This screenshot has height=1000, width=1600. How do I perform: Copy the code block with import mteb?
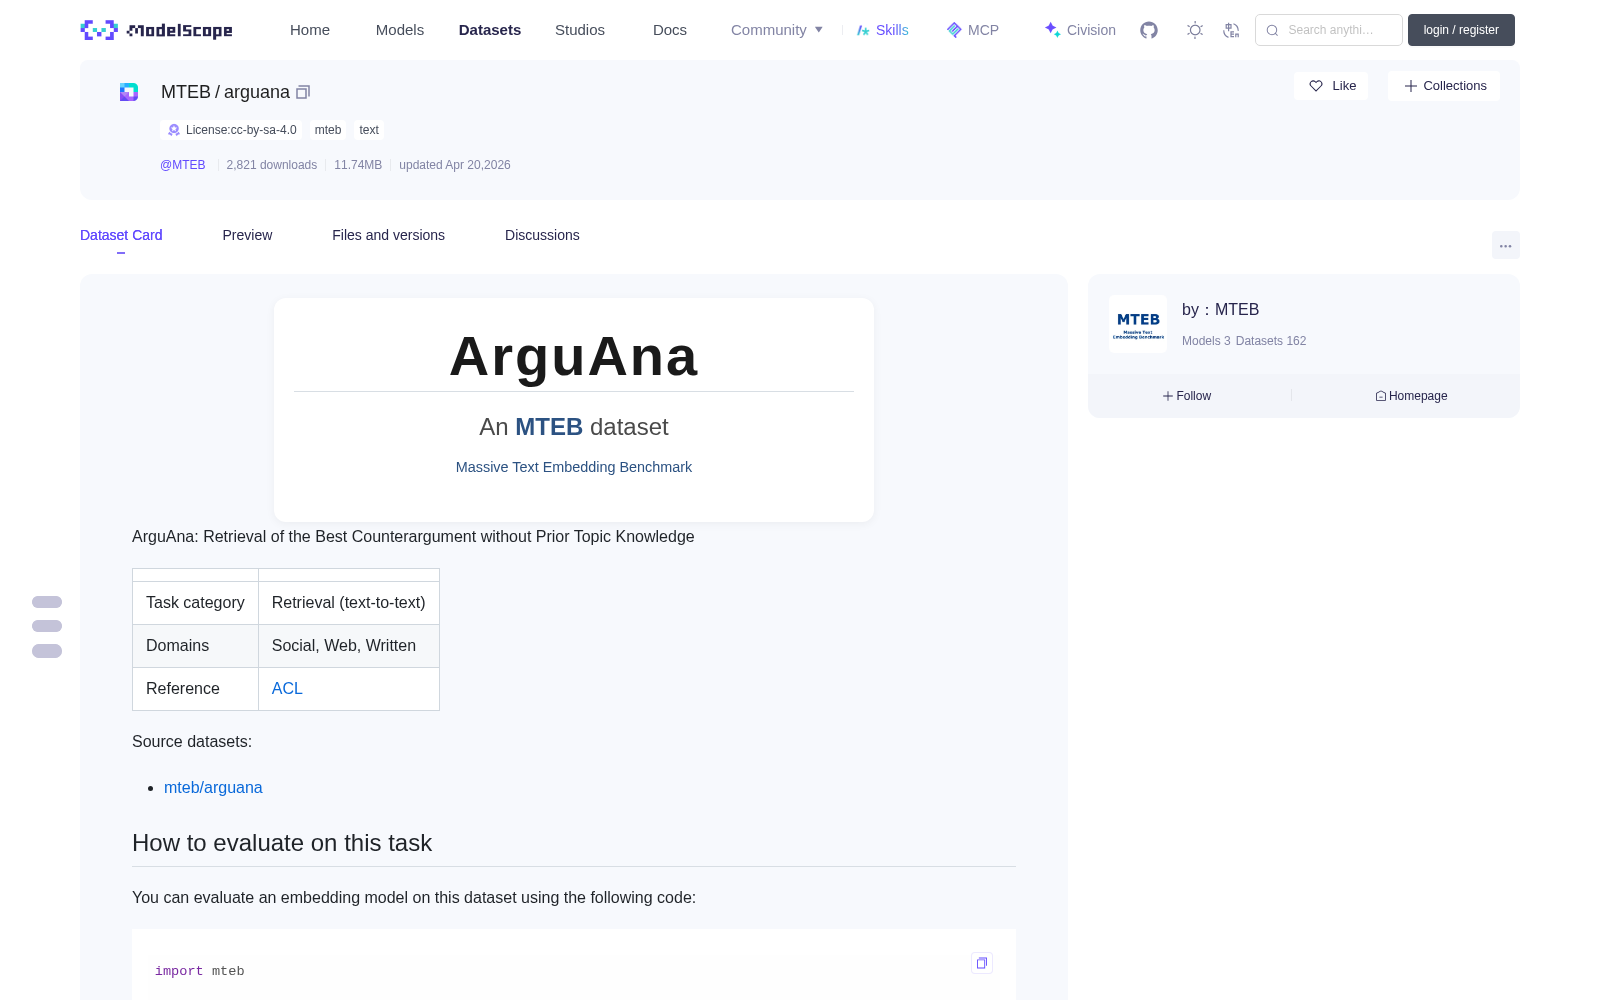click(x=982, y=963)
